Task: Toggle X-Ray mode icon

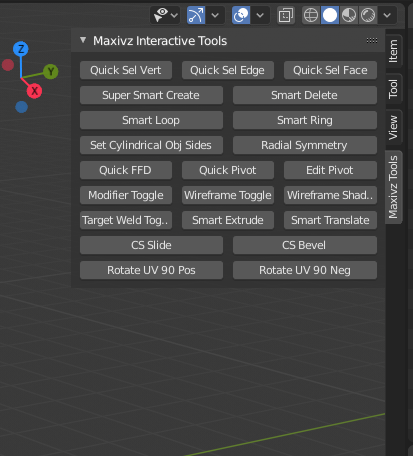Action: coord(286,15)
